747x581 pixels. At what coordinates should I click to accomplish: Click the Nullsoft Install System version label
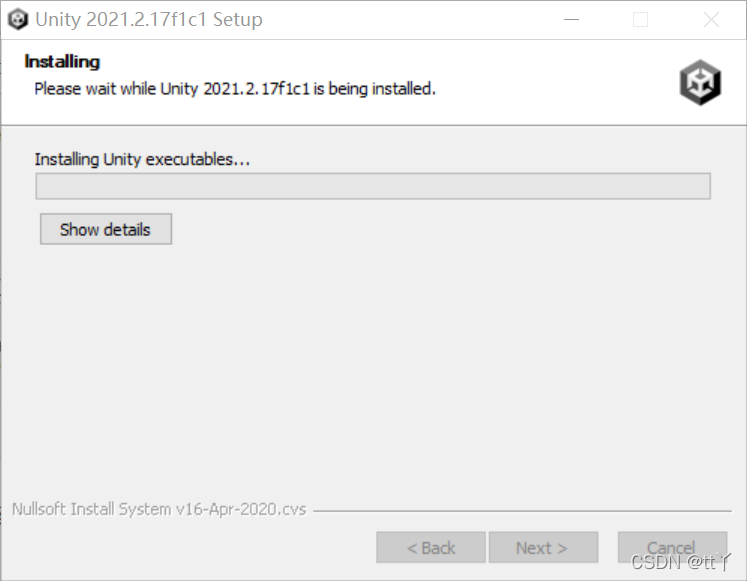pos(159,509)
